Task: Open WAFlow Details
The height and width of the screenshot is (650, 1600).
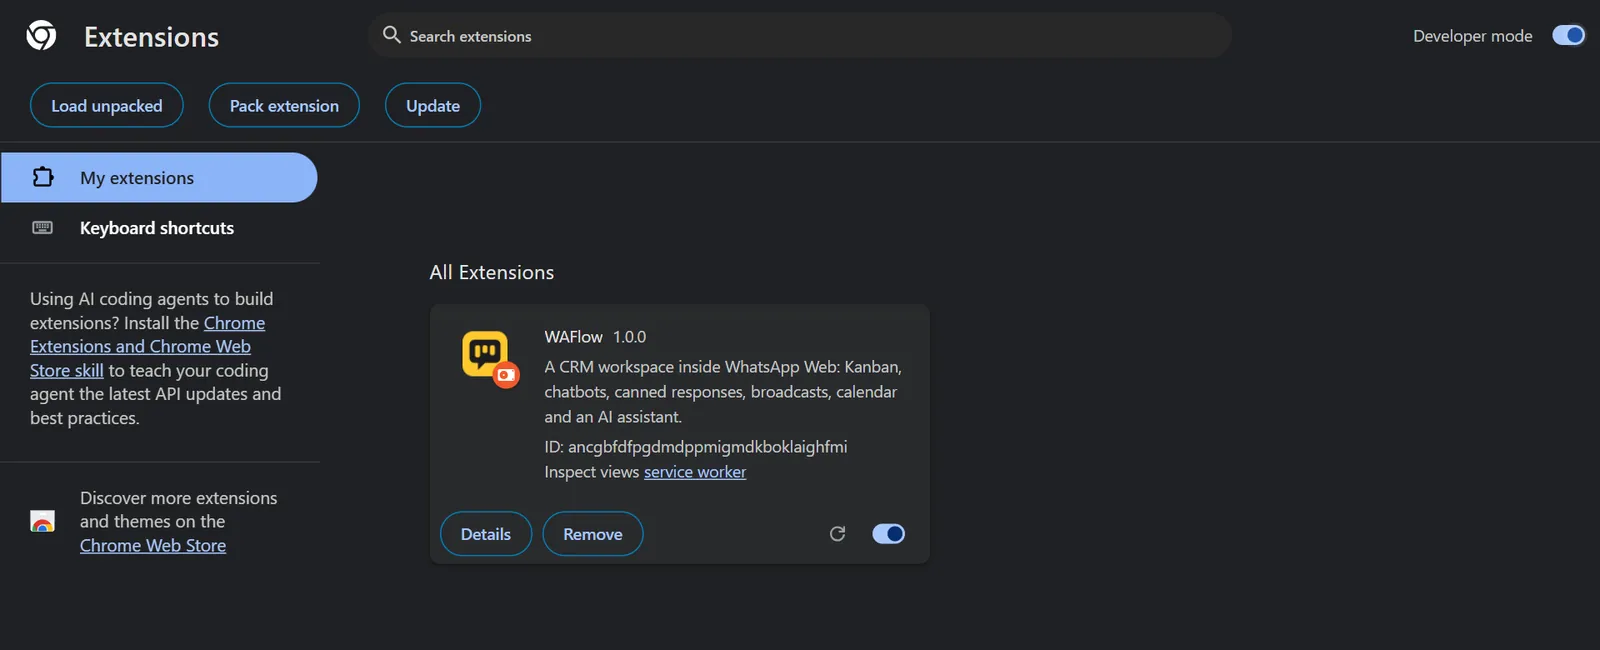Action: coord(486,534)
